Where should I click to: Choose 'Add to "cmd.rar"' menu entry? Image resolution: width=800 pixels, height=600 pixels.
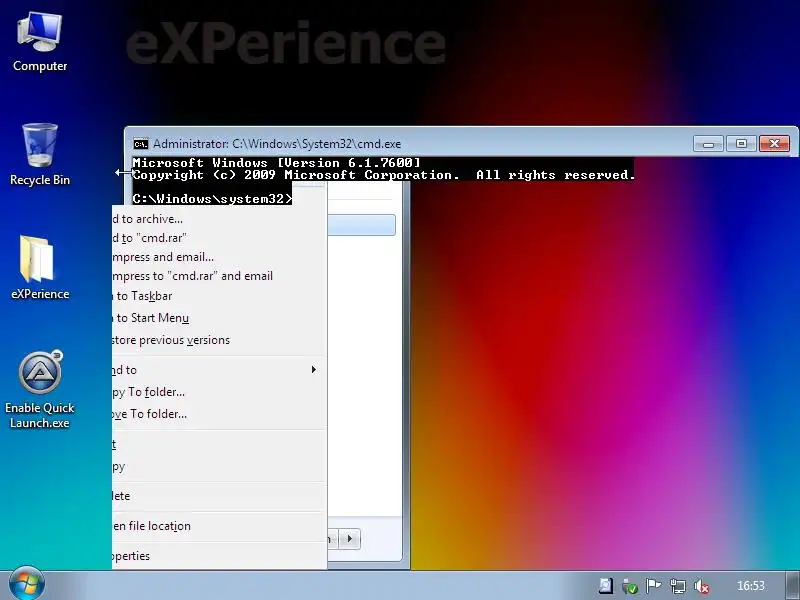point(219,238)
